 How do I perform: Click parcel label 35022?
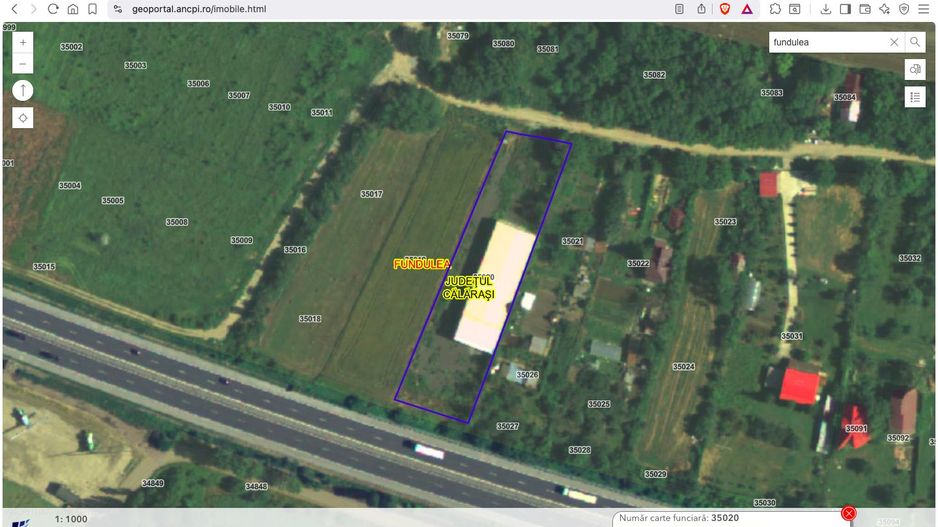point(638,263)
